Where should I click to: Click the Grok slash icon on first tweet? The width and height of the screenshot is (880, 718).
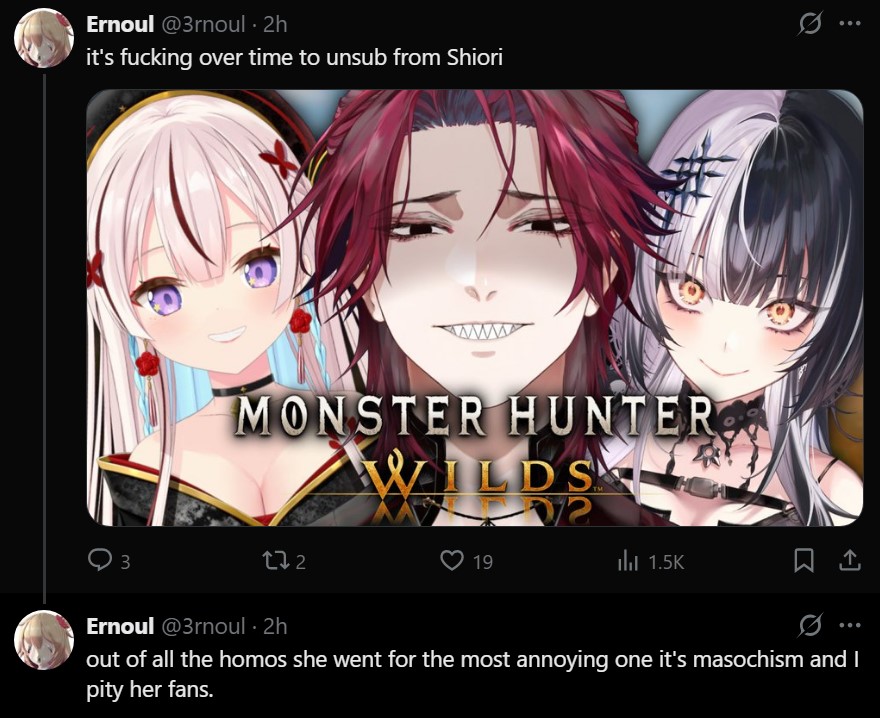click(810, 24)
